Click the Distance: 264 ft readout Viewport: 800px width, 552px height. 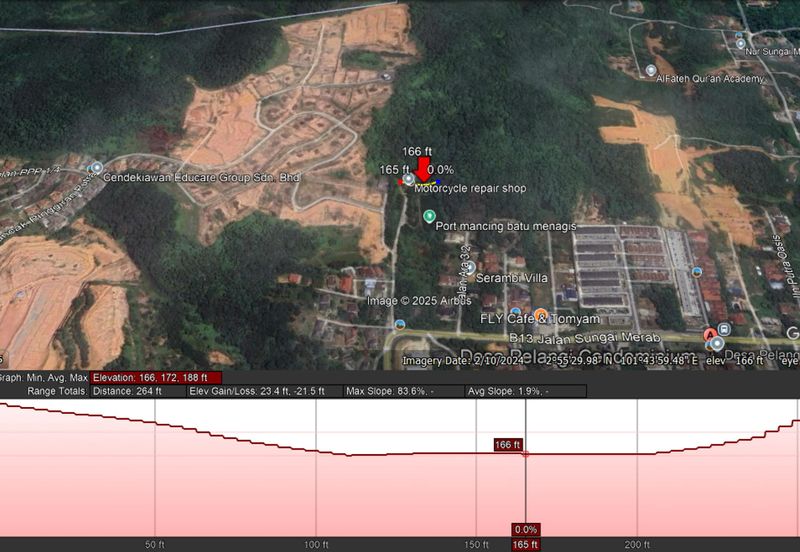(x=138, y=391)
